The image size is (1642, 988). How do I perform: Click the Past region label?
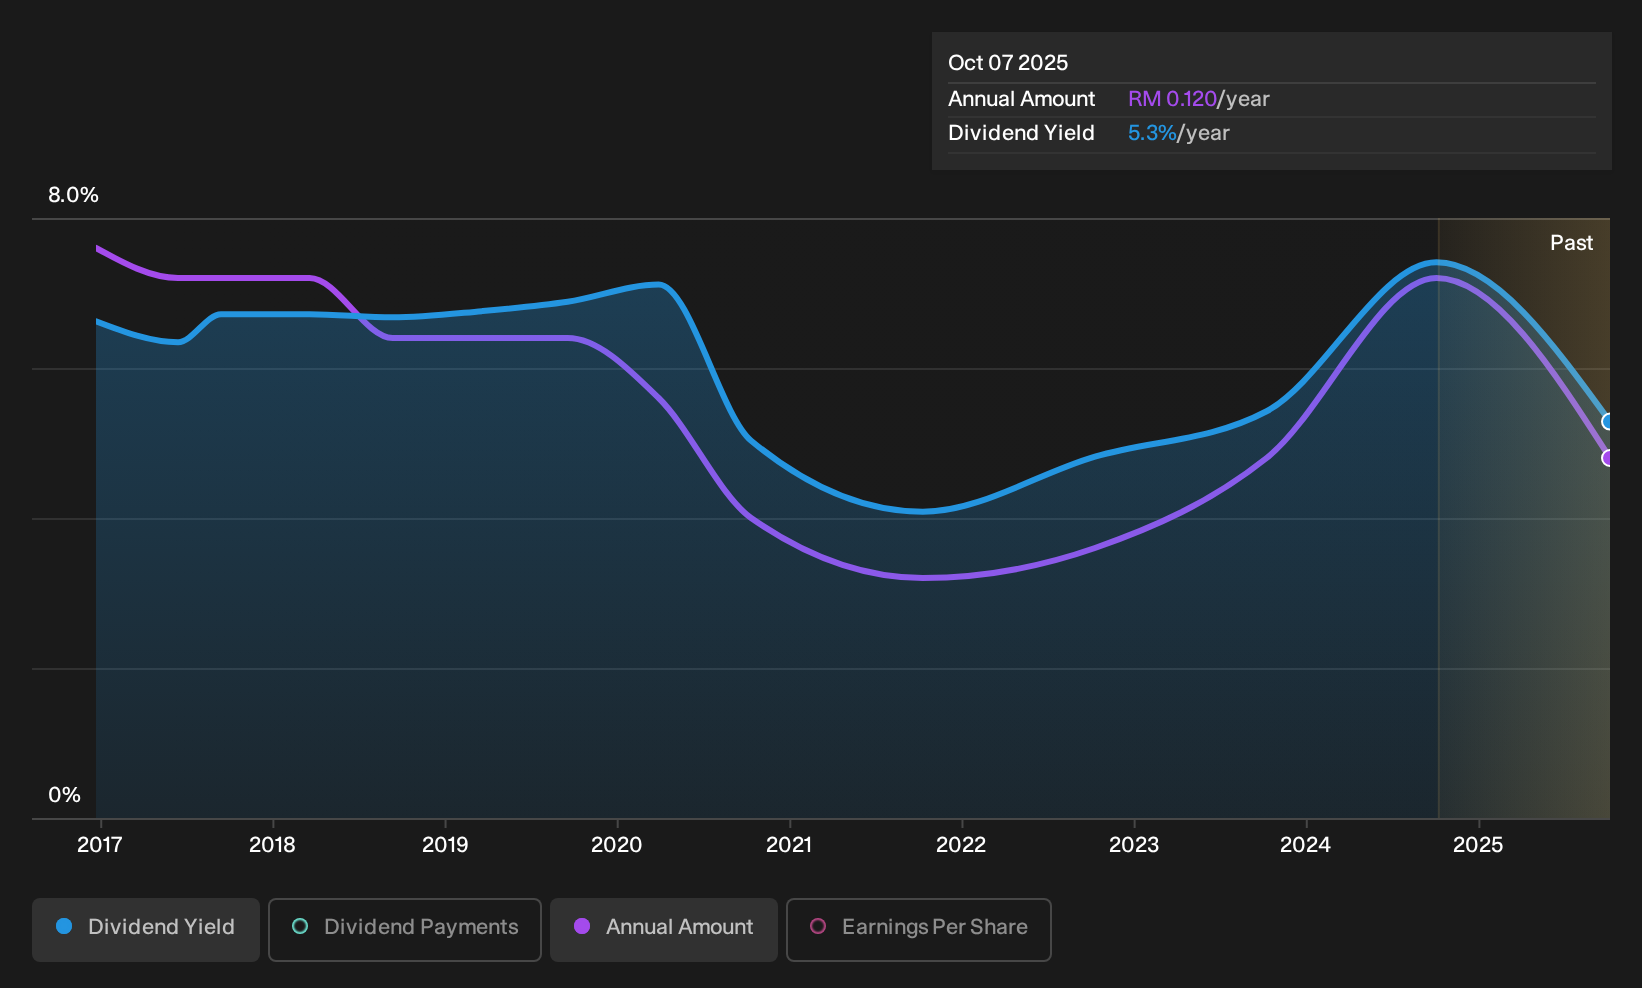pyautogui.click(x=1571, y=243)
